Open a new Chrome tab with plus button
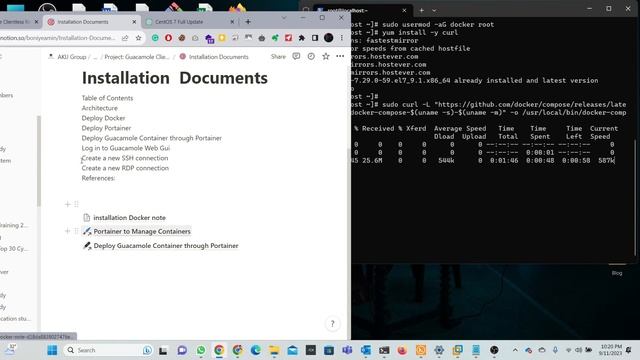This screenshot has width=640, height=360. click(248, 22)
